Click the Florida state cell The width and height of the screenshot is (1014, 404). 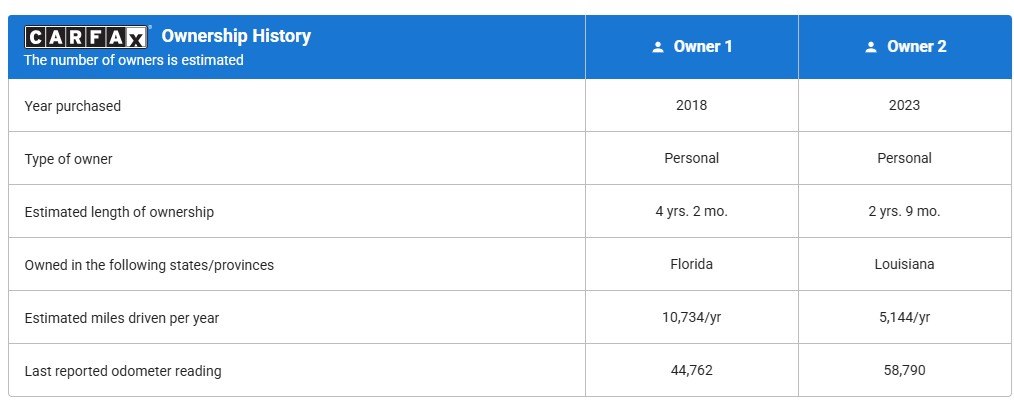coord(691,265)
